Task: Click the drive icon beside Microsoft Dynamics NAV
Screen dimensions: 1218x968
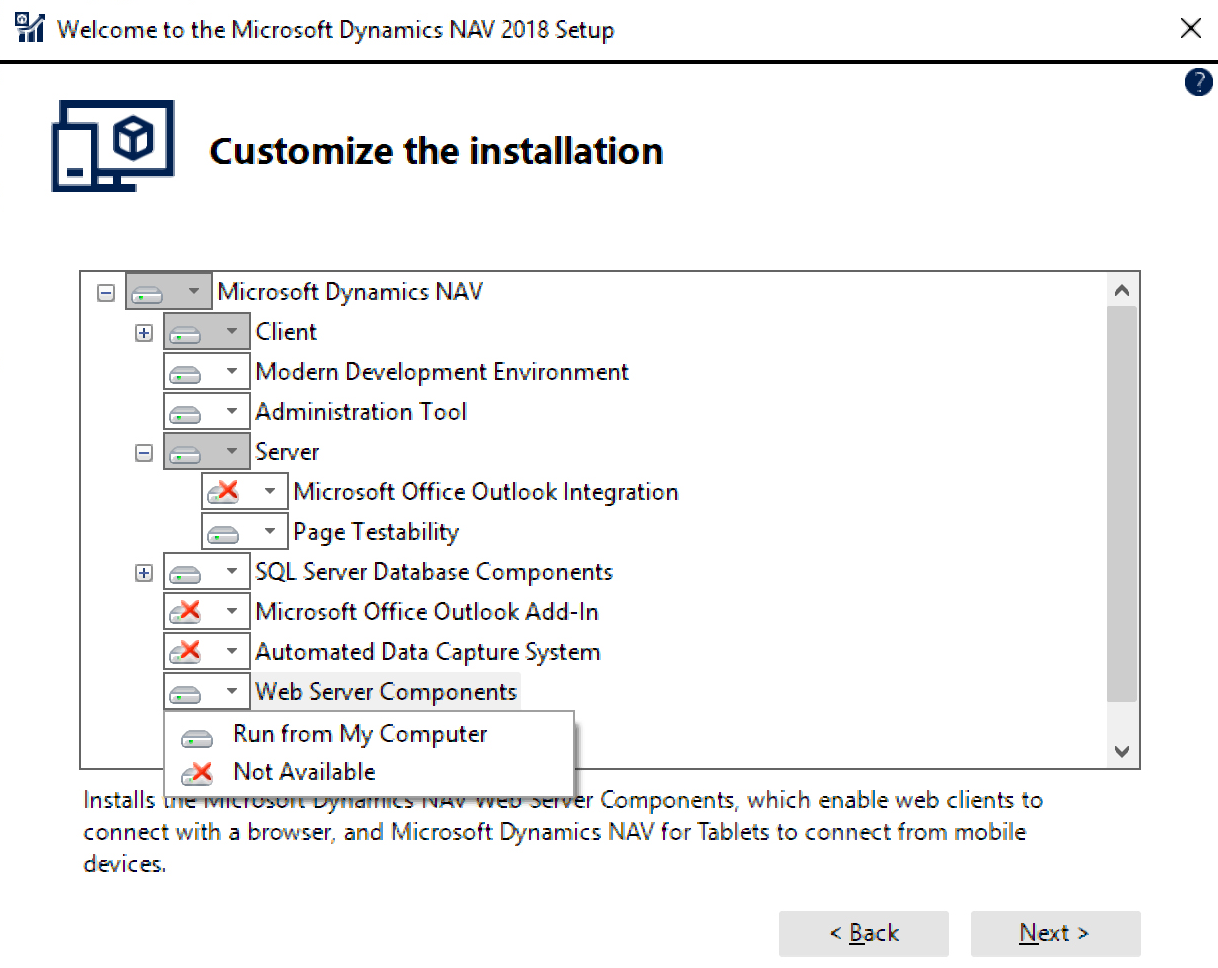Action: 149,293
